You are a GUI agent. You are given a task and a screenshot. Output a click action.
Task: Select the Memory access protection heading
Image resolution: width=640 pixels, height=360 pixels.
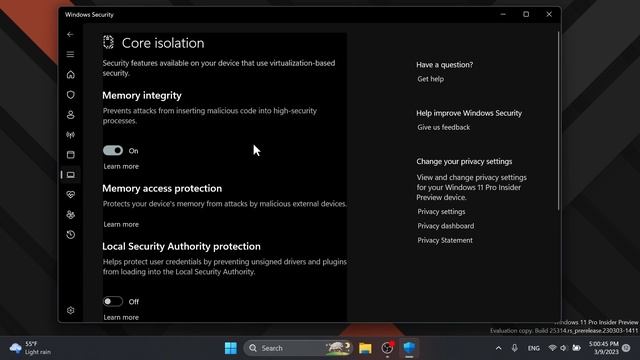(162, 189)
